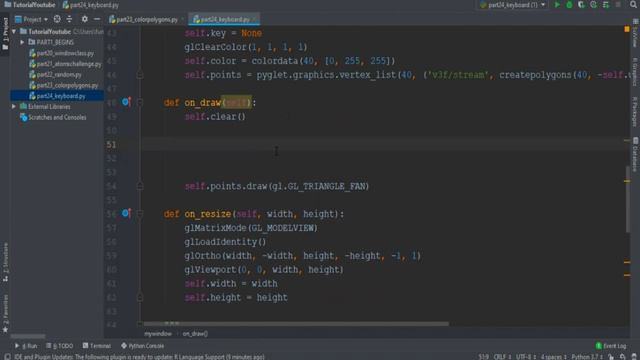Viewport: 640px width, 360px height.
Task: Start debugging with the green bug icon
Action: coord(569,5)
